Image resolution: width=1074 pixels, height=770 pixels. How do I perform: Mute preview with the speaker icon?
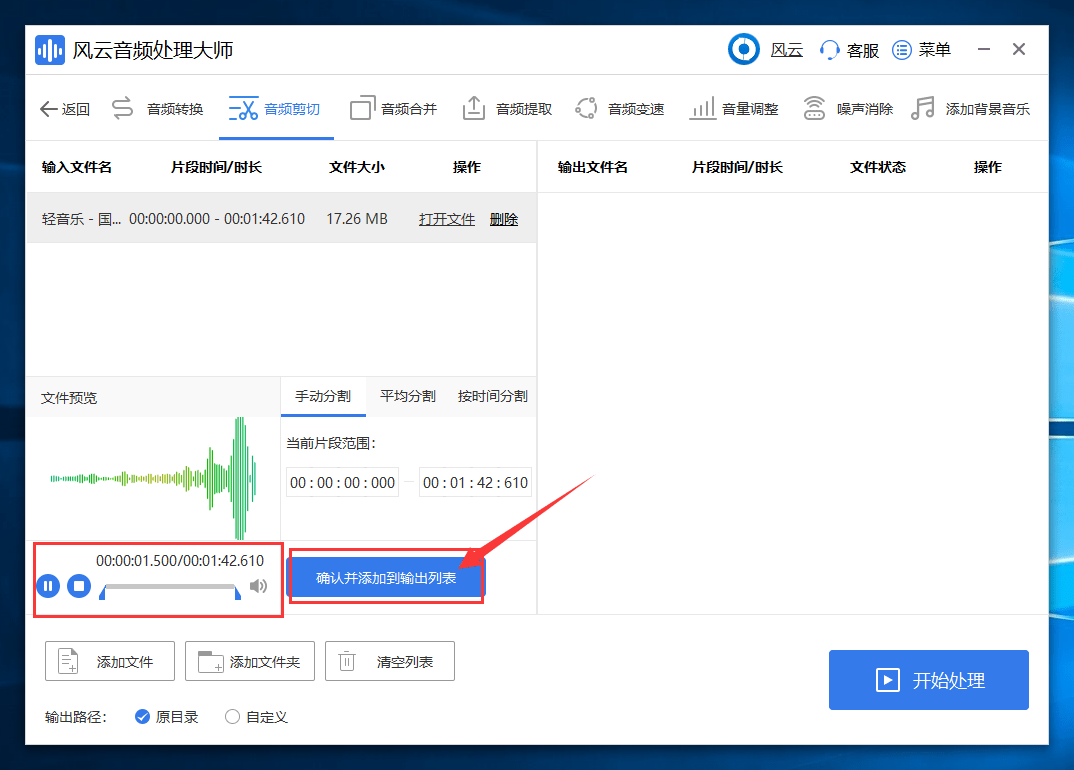point(258,586)
